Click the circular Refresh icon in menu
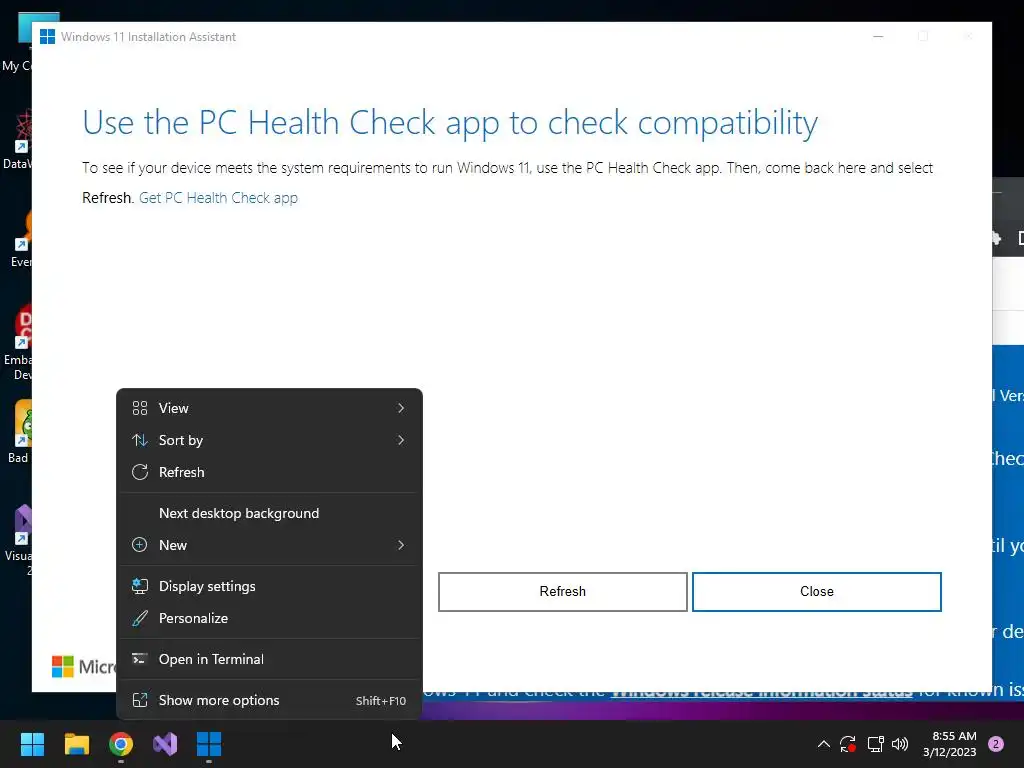 (140, 472)
